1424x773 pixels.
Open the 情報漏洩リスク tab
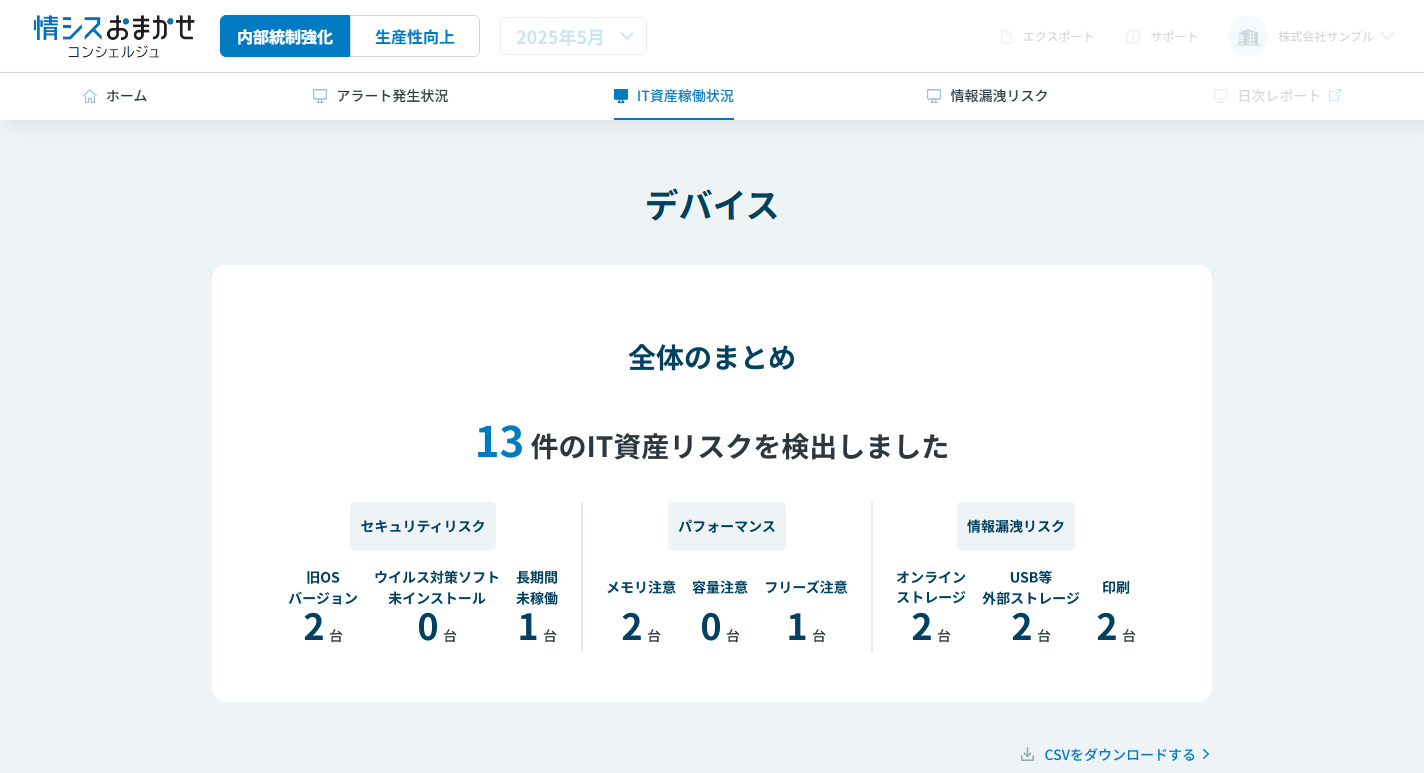pos(999,96)
